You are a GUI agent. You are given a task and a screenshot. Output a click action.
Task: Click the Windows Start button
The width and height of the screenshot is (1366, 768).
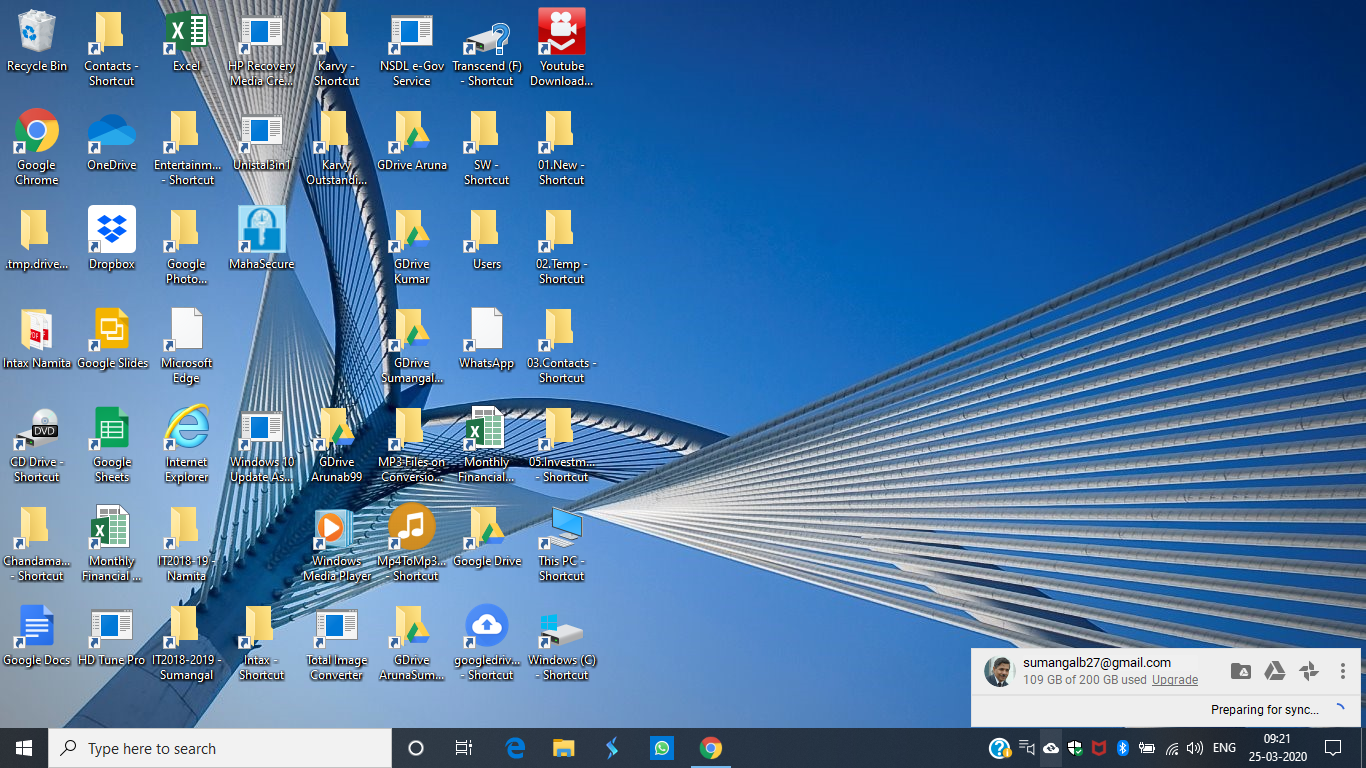pyautogui.click(x=24, y=748)
